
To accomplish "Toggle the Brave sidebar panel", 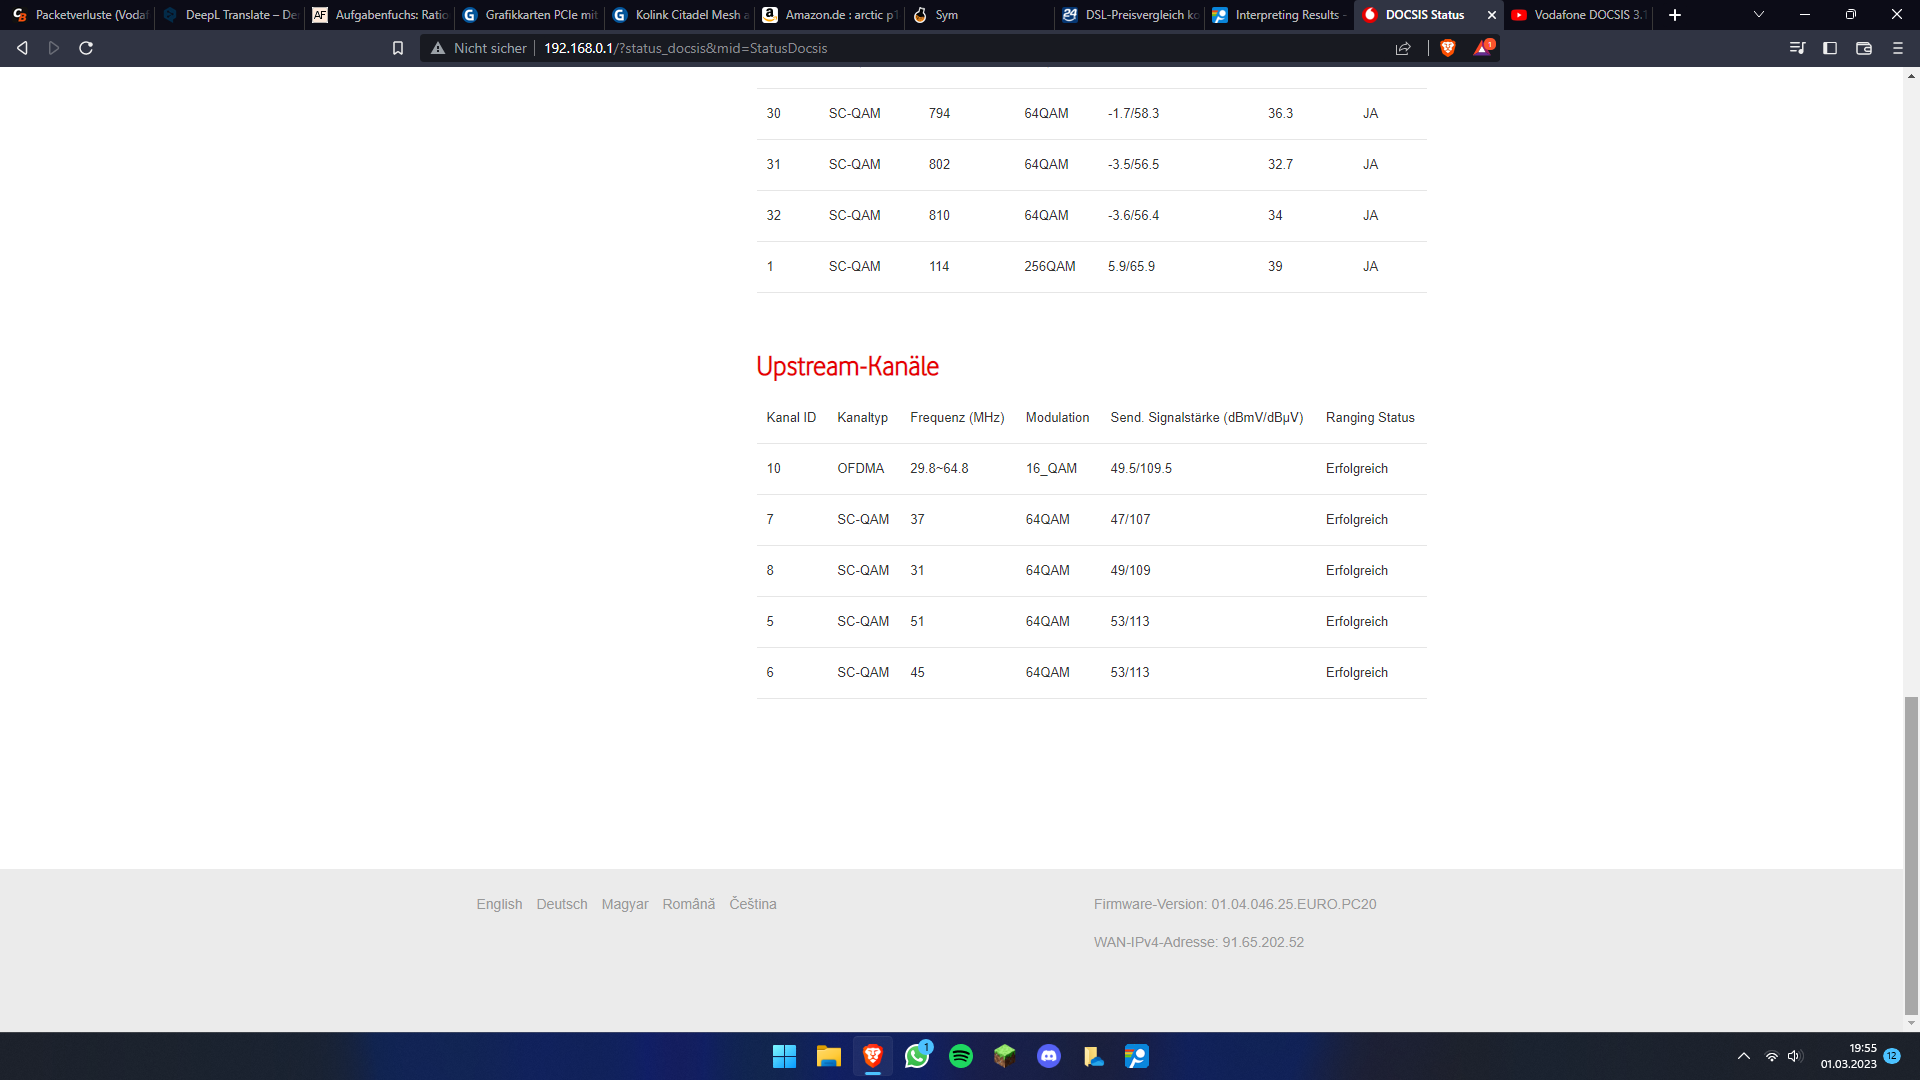I will click(x=1831, y=48).
